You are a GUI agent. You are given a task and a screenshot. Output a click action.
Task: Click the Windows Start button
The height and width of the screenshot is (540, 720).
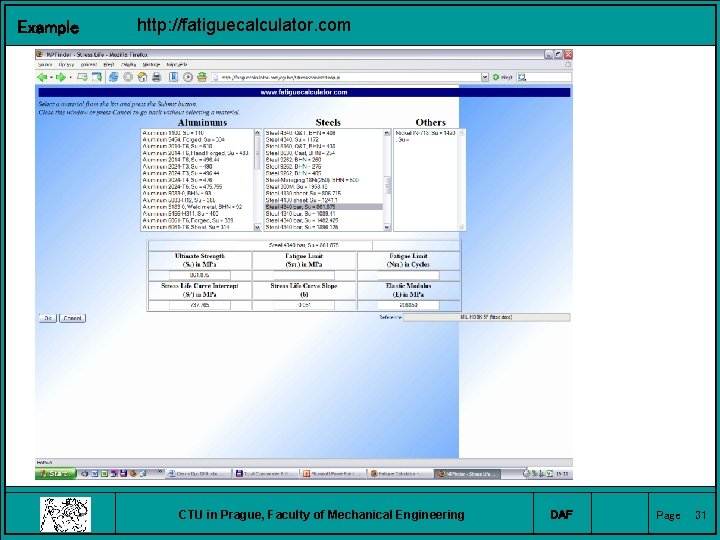click(55, 473)
